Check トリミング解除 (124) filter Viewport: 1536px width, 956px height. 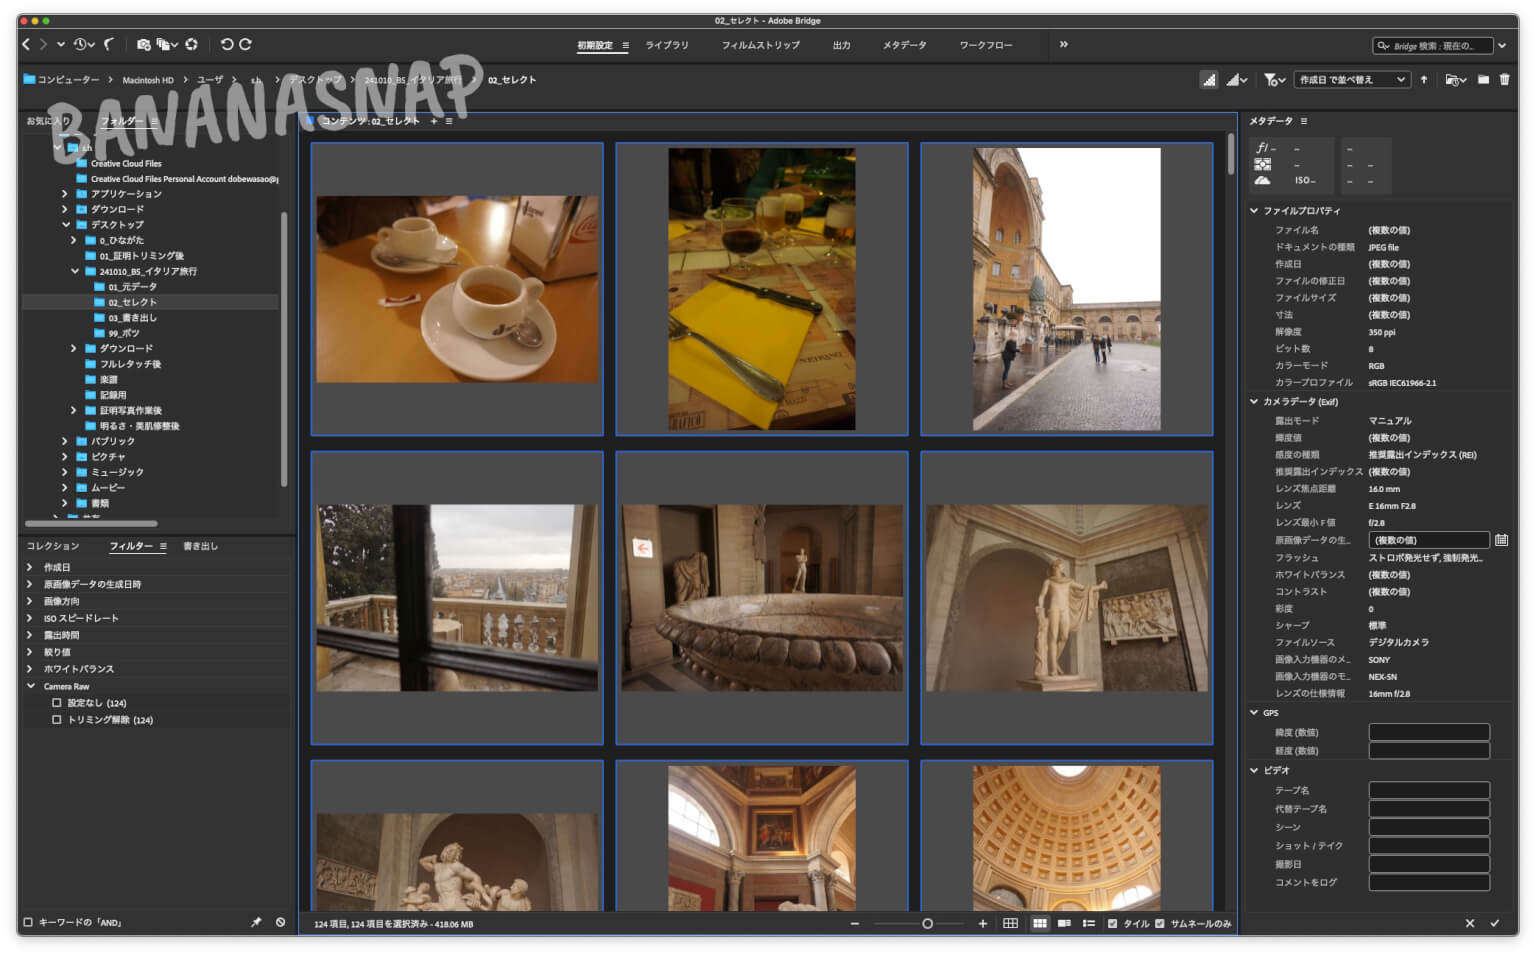[x=57, y=720]
